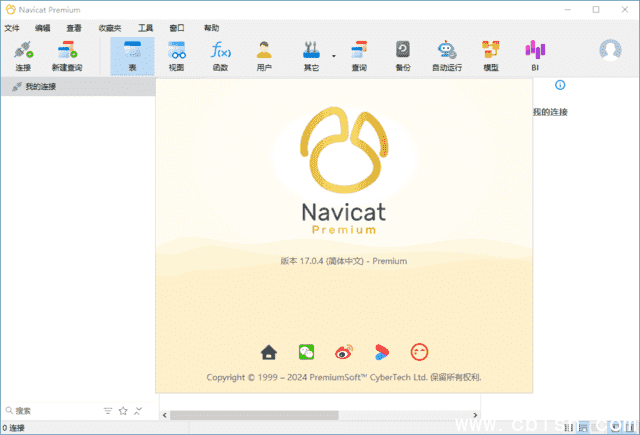Switch to list view in status bar

(x=569, y=428)
